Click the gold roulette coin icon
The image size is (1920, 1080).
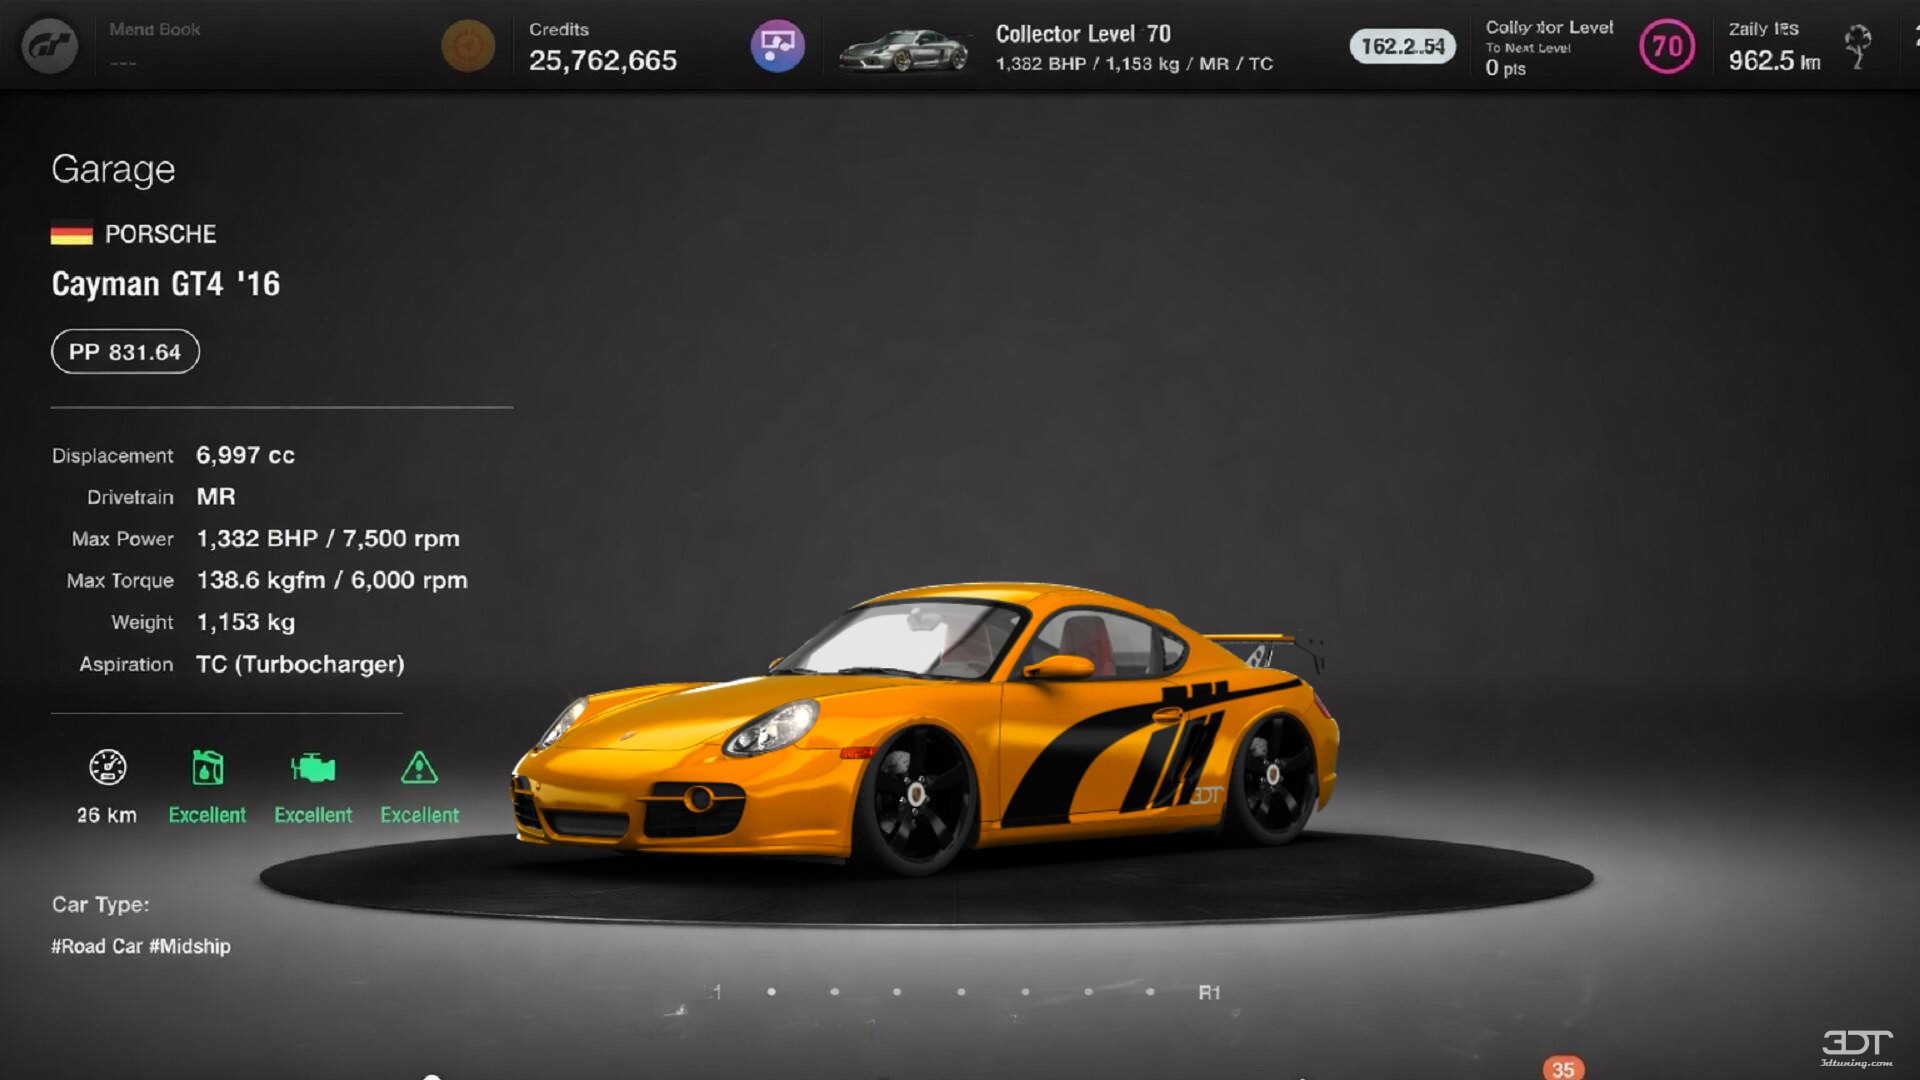467,45
